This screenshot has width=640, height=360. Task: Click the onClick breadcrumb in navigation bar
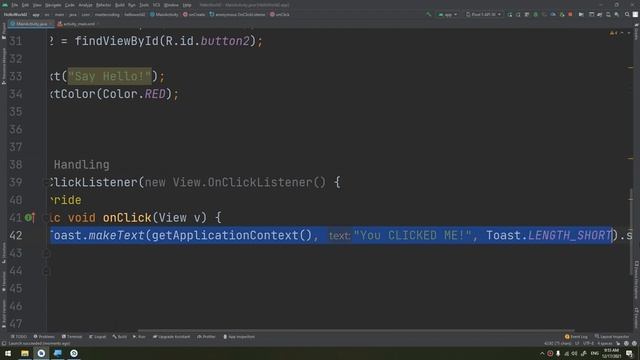280,14
